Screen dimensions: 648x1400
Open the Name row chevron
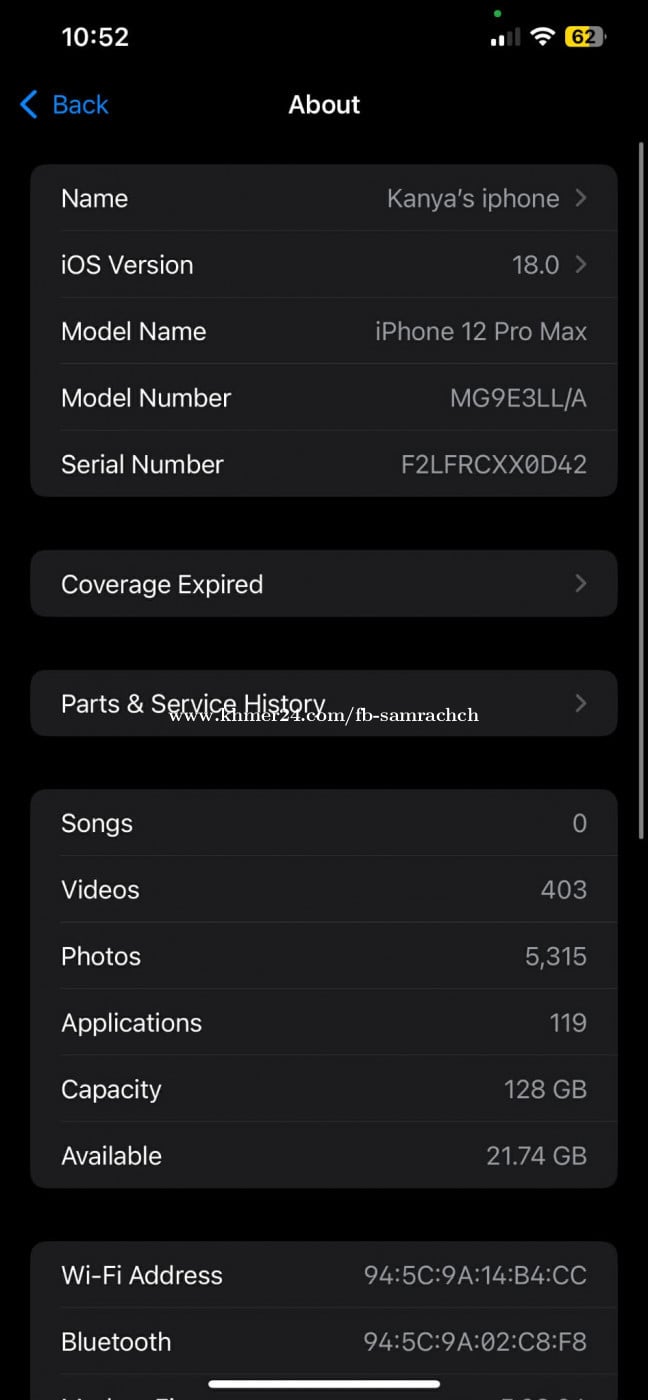coord(581,198)
